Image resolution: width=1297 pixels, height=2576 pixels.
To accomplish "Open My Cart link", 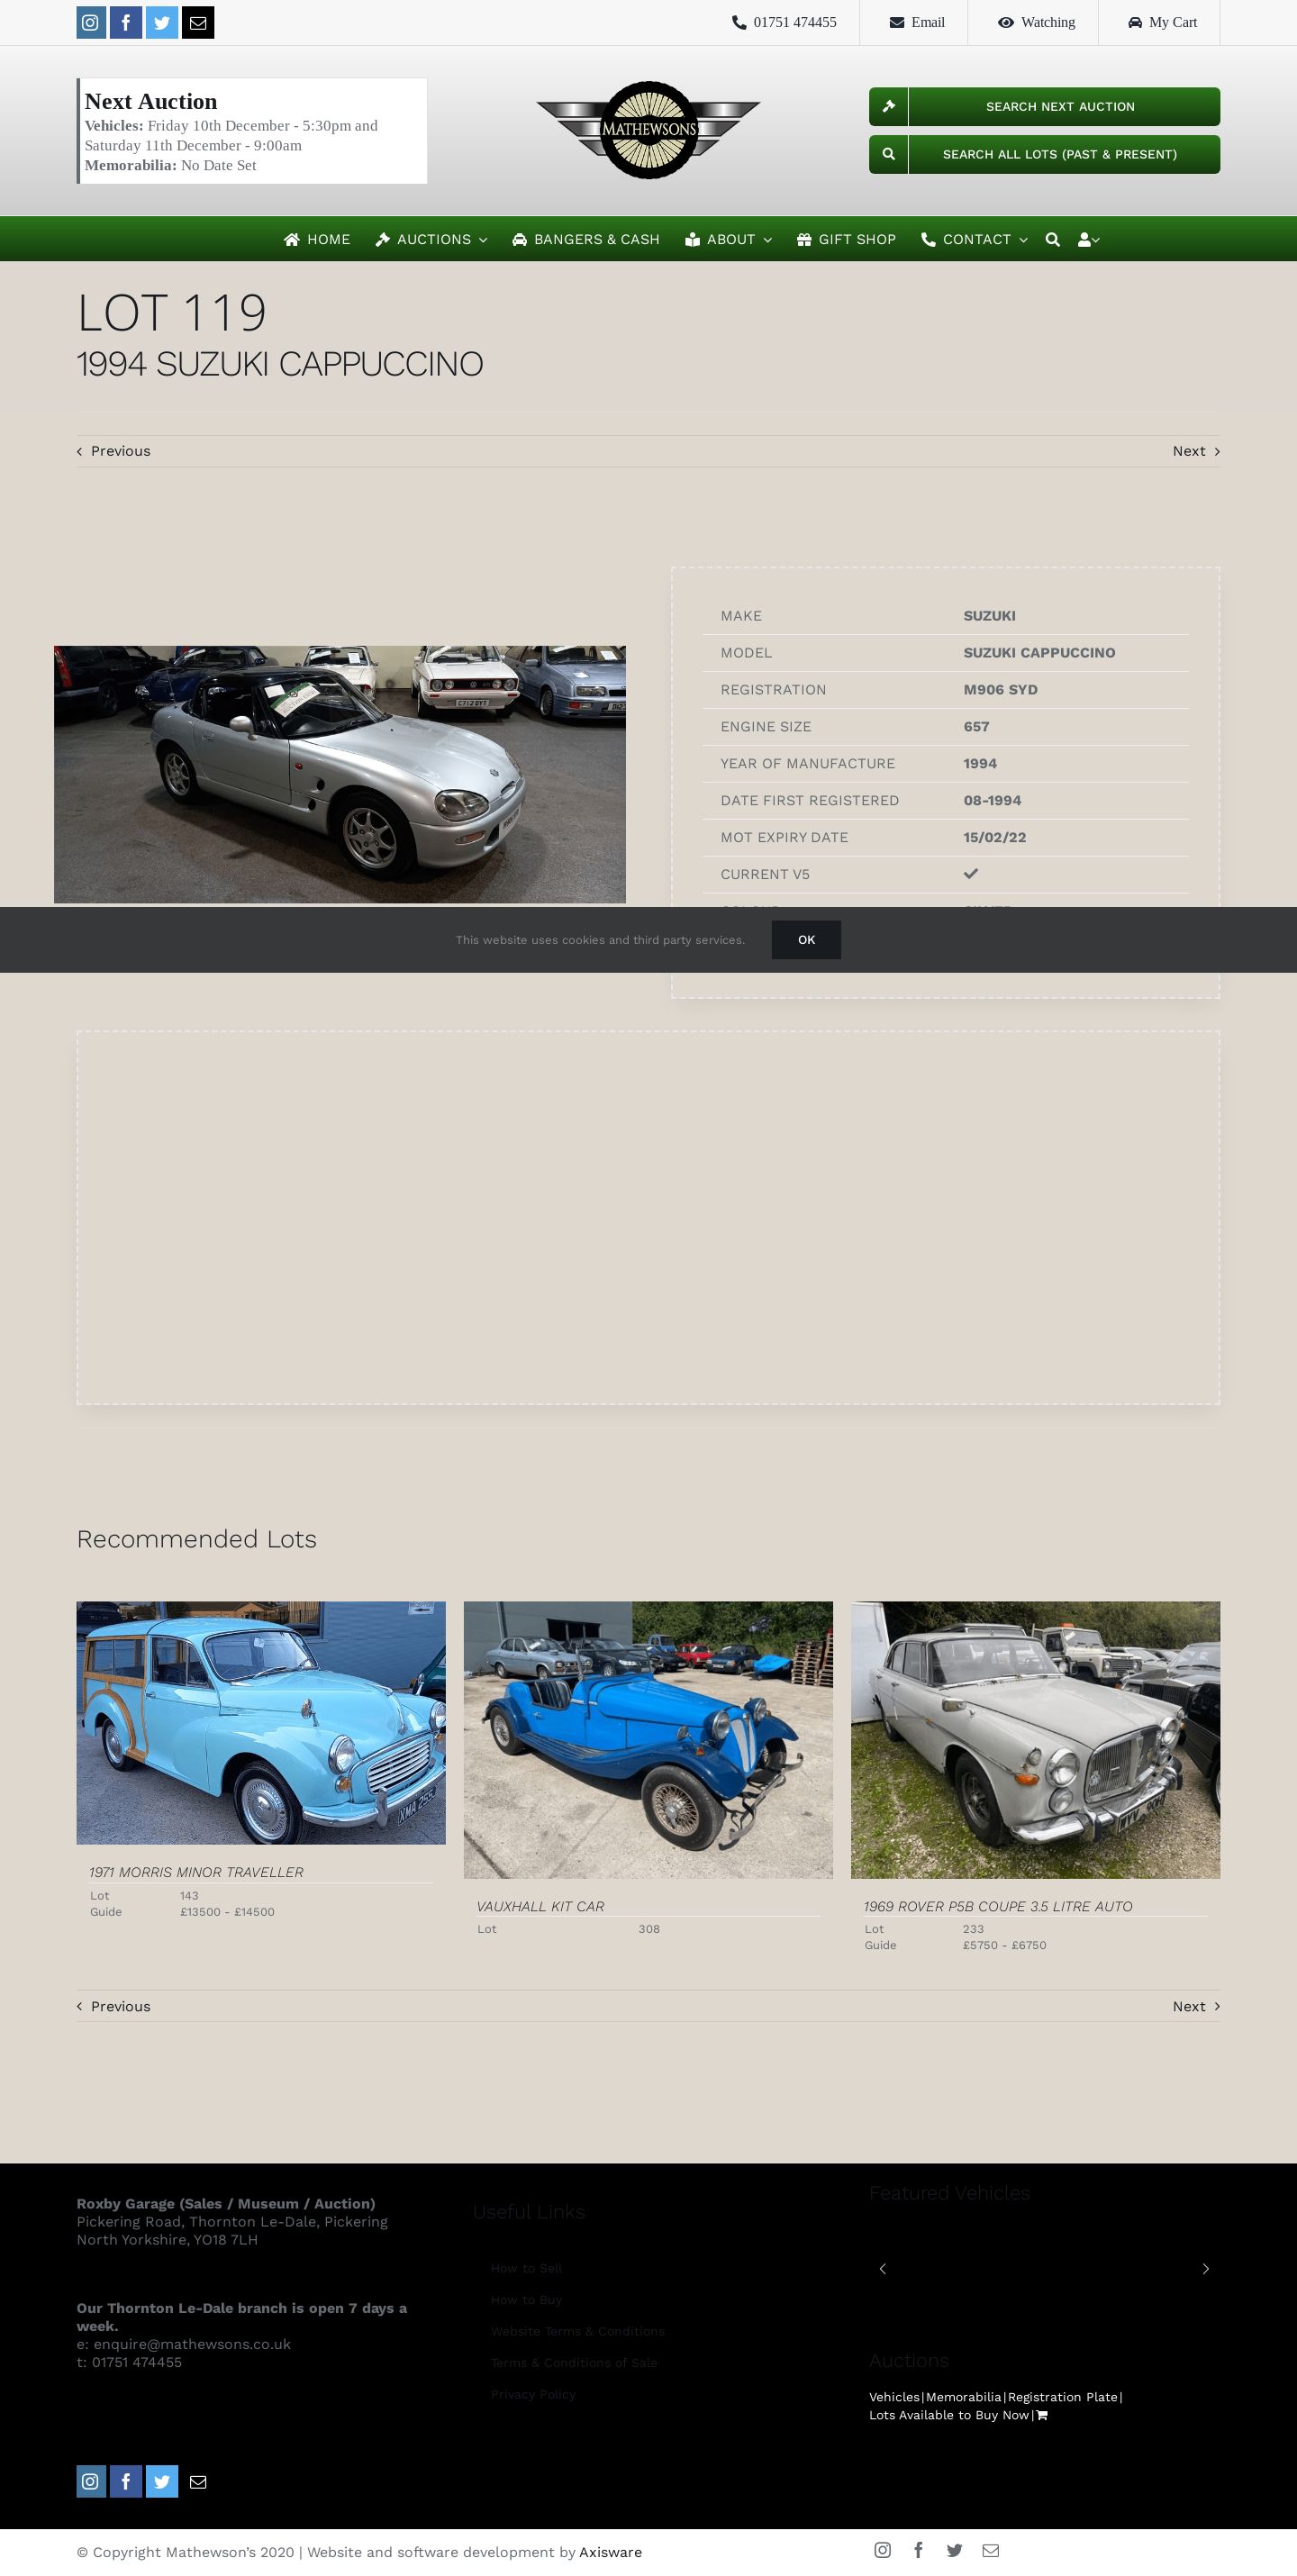I will click(1162, 22).
